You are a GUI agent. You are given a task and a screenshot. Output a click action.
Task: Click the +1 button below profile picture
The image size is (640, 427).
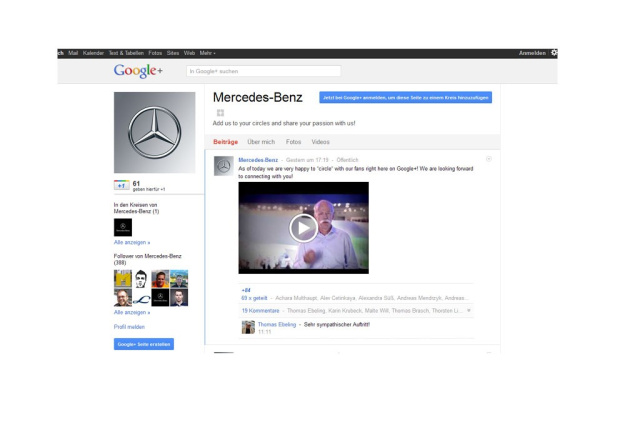point(121,185)
